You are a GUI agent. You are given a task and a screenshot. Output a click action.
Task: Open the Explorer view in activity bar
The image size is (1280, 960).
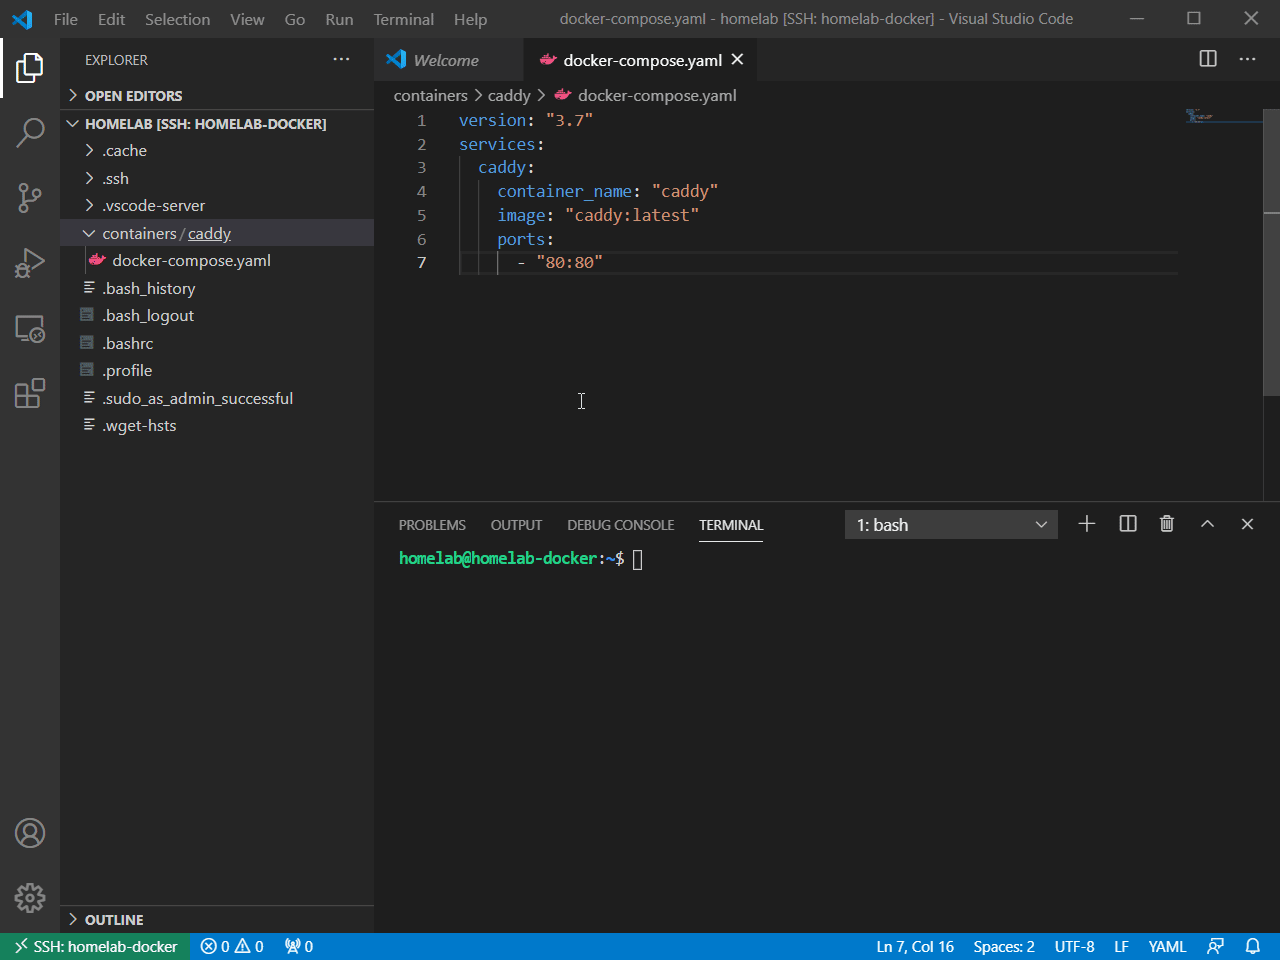[30, 68]
